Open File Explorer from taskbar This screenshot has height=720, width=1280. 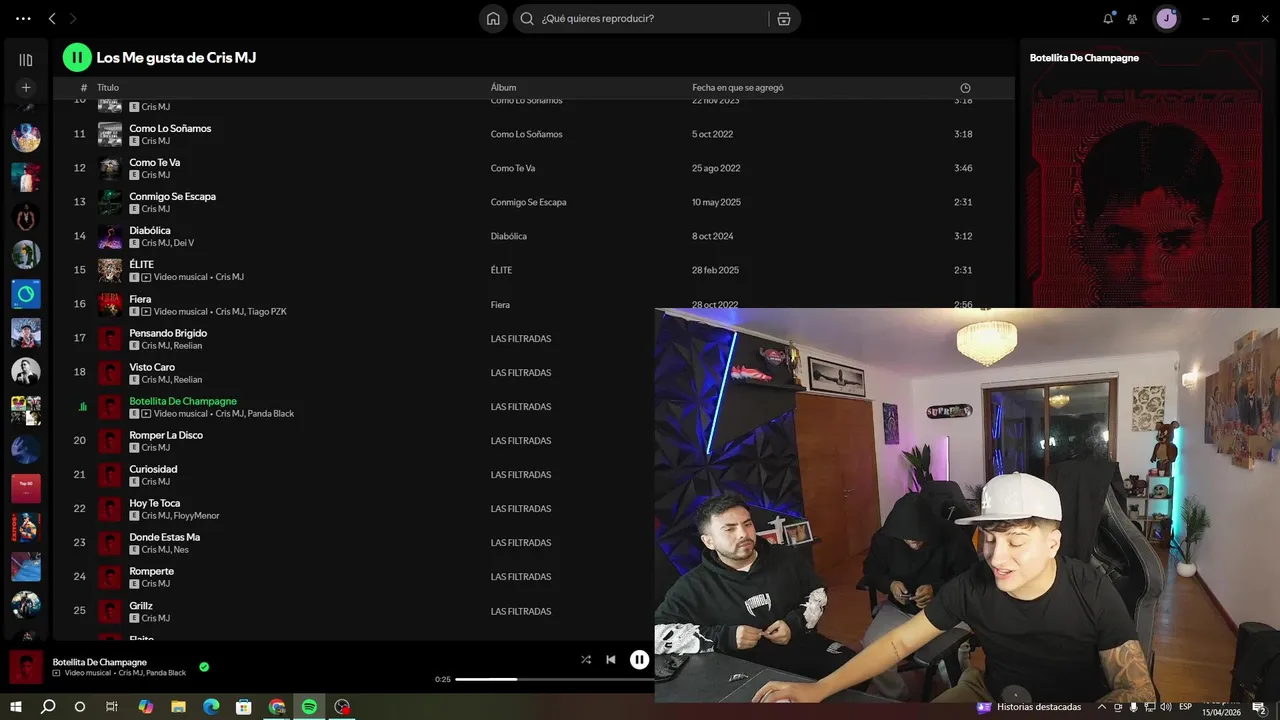coord(178,706)
